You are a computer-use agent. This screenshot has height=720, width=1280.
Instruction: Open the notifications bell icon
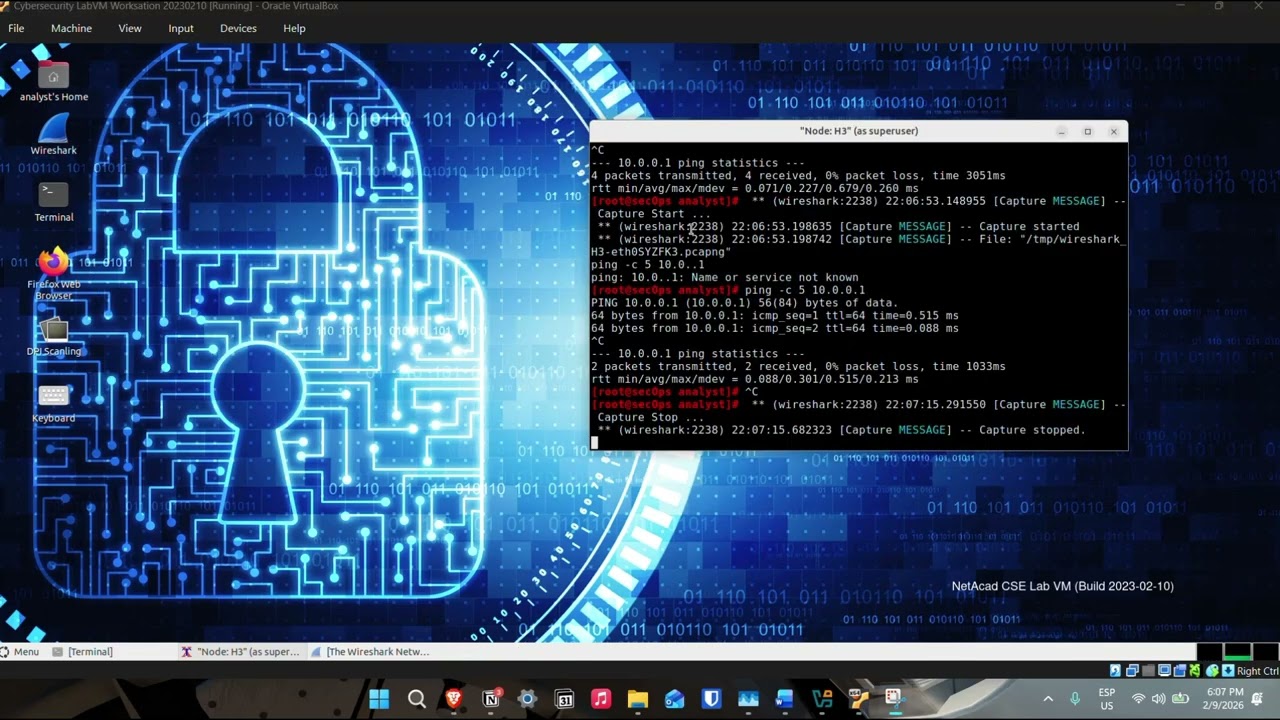[1258, 699]
